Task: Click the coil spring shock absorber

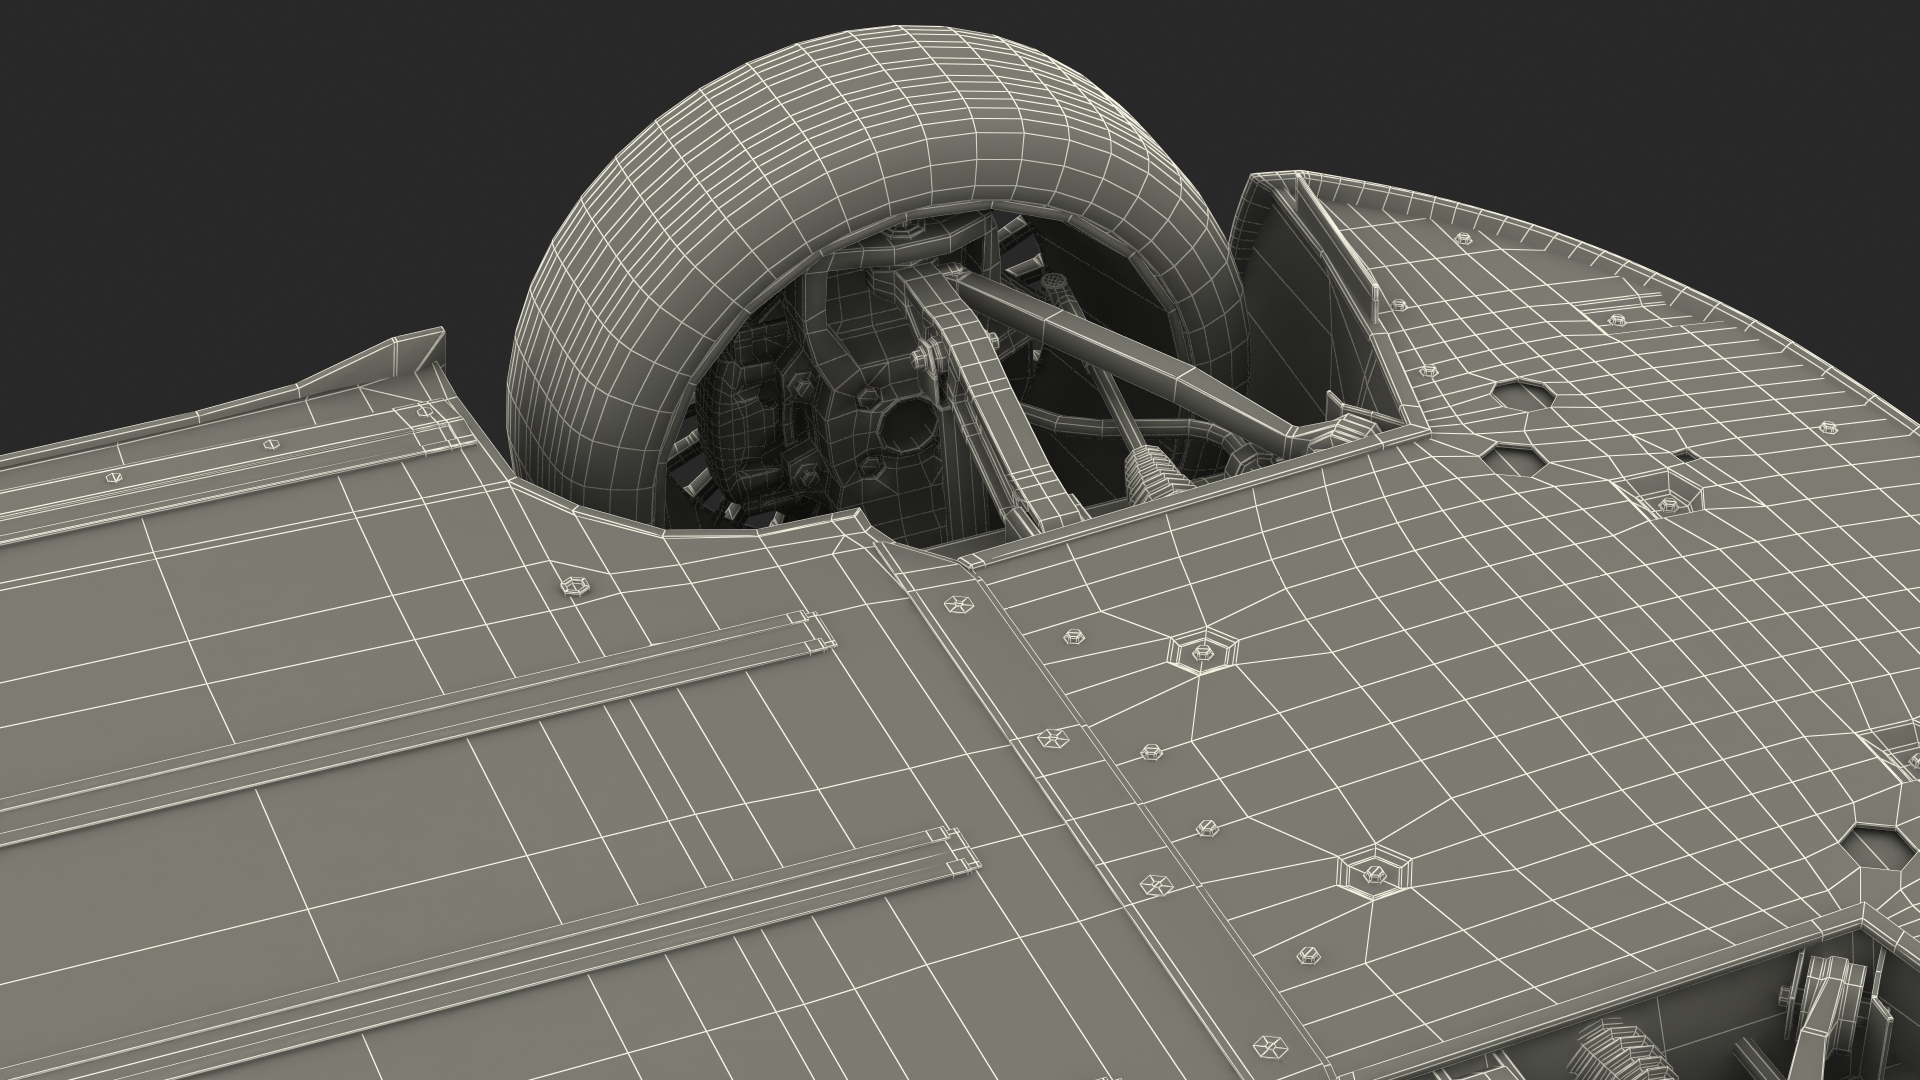Action: coord(1152,472)
